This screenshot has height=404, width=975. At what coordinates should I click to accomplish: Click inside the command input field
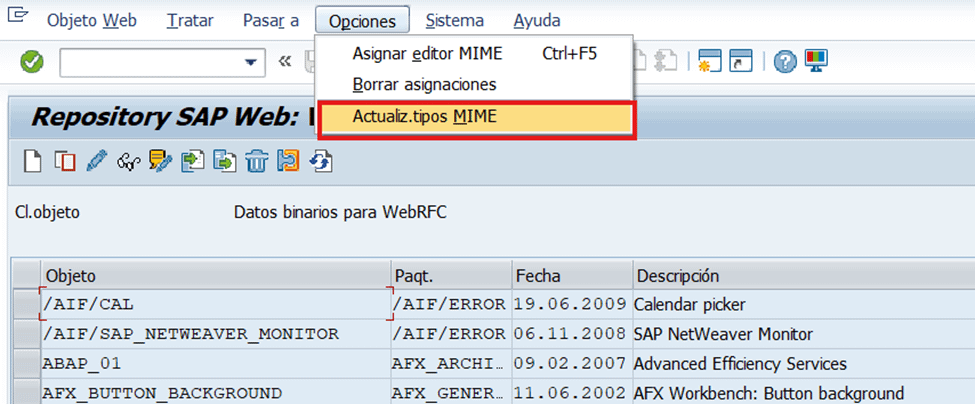pos(150,62)
